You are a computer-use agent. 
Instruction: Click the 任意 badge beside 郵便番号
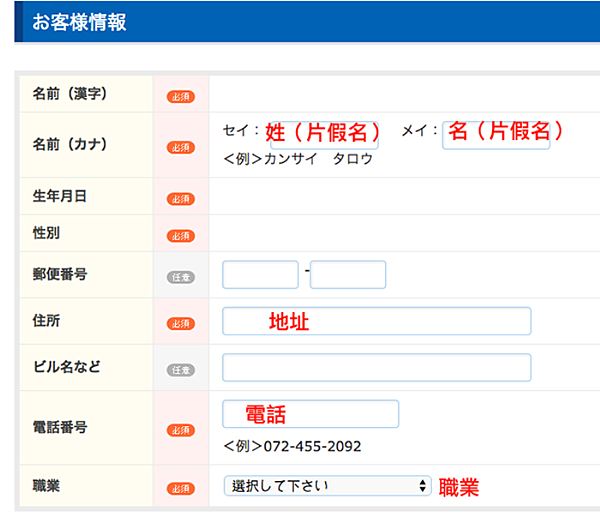pyautogui.click(x=180, y=277)
